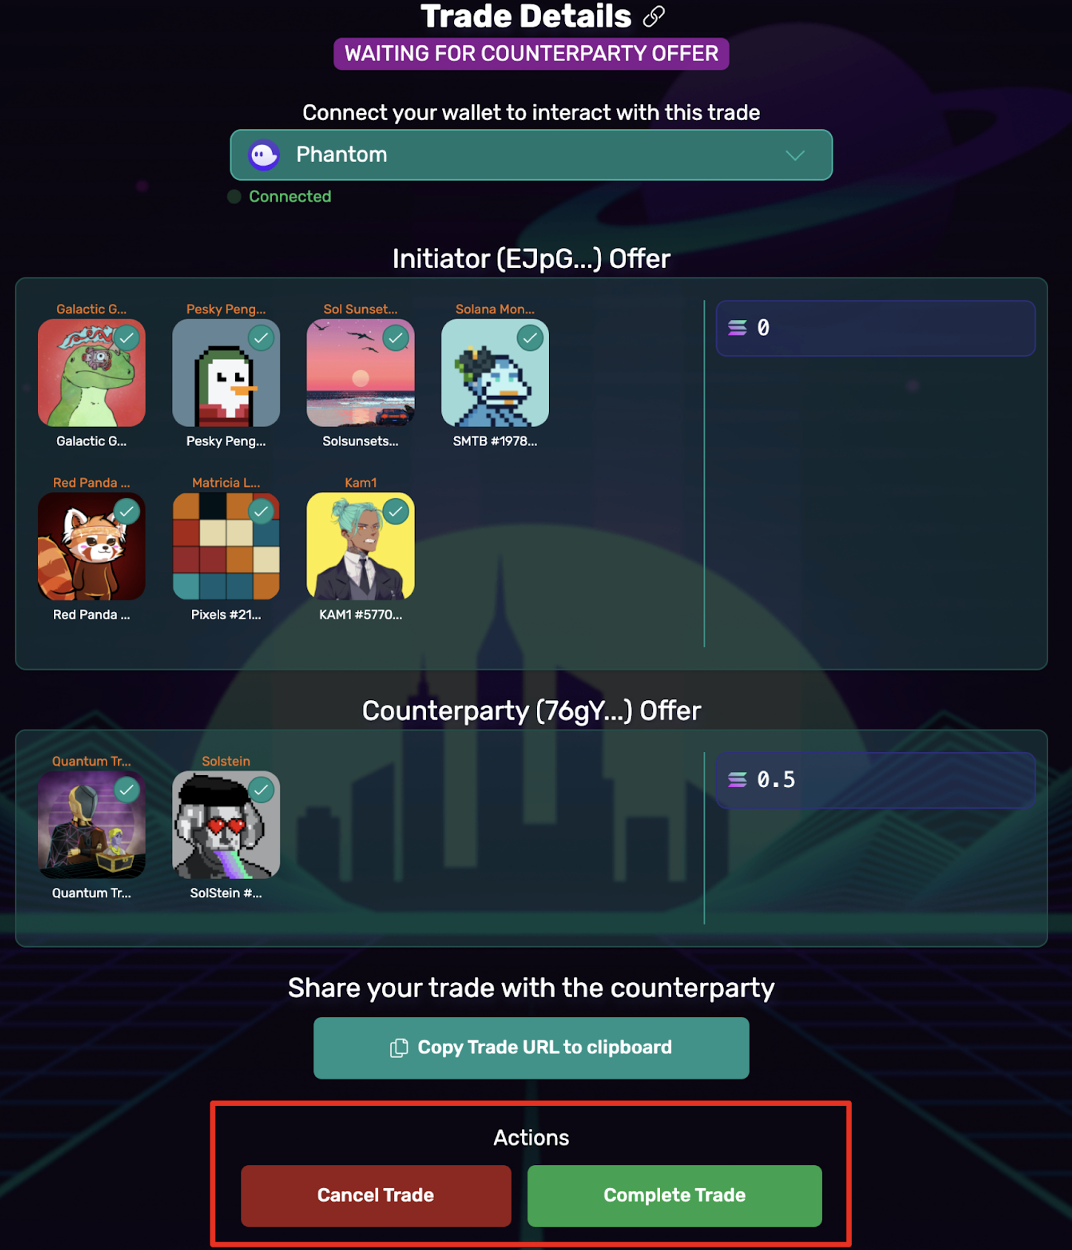Click the Cancel Trade button

point(376,1196)
